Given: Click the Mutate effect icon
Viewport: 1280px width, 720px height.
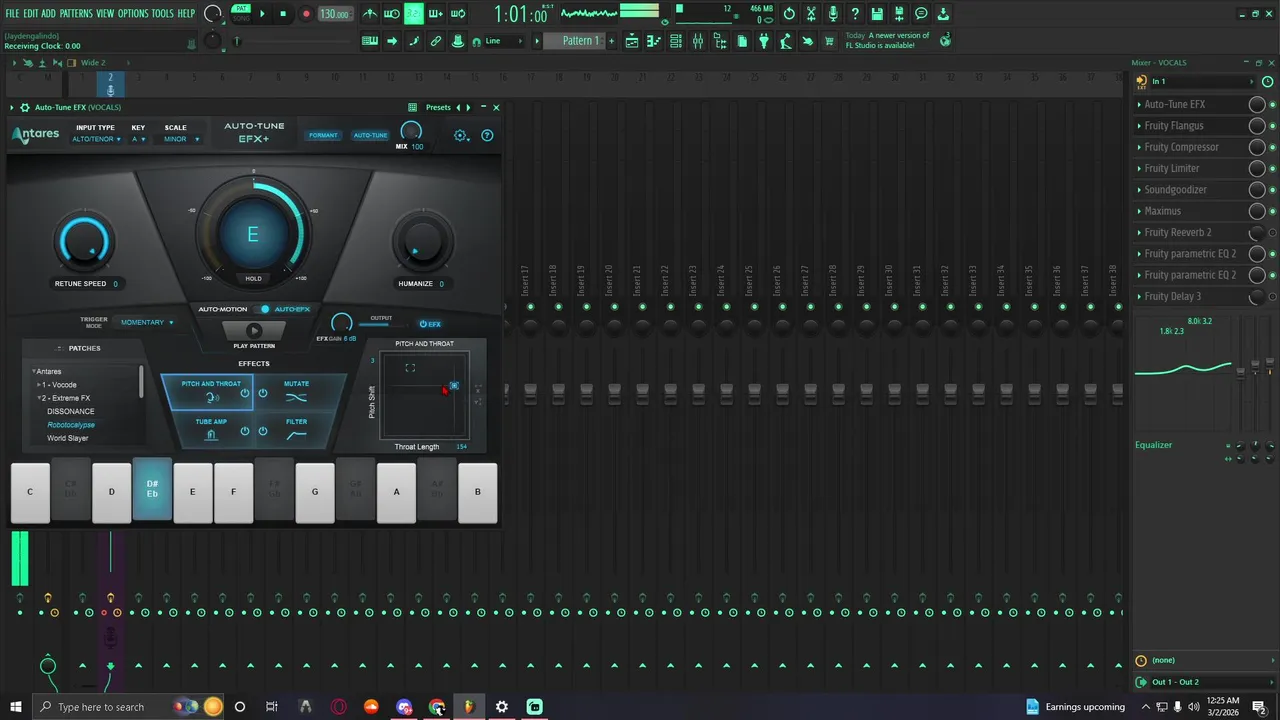Looking at the screenshot, I should pyautogui.click(x=296, y=397).
